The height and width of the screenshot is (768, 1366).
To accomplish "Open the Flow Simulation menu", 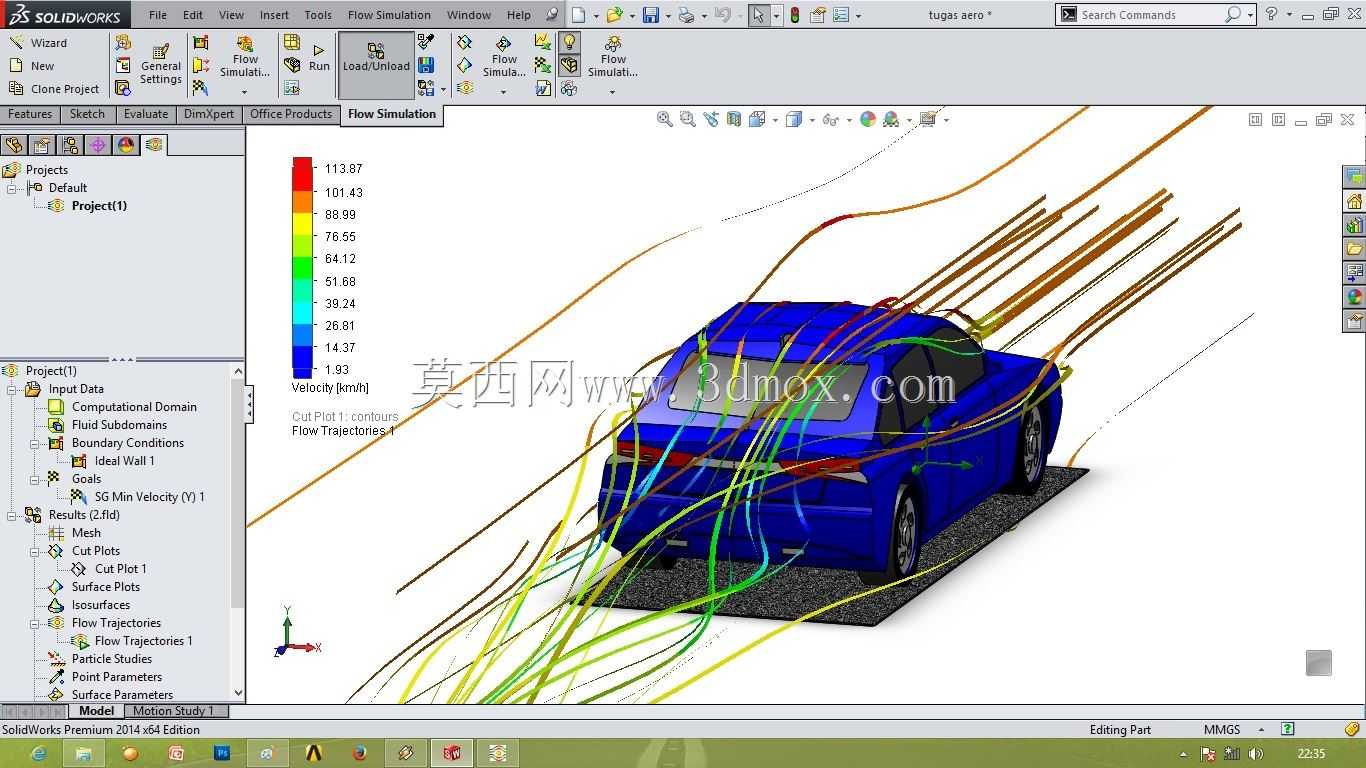I will click(389, 15).
